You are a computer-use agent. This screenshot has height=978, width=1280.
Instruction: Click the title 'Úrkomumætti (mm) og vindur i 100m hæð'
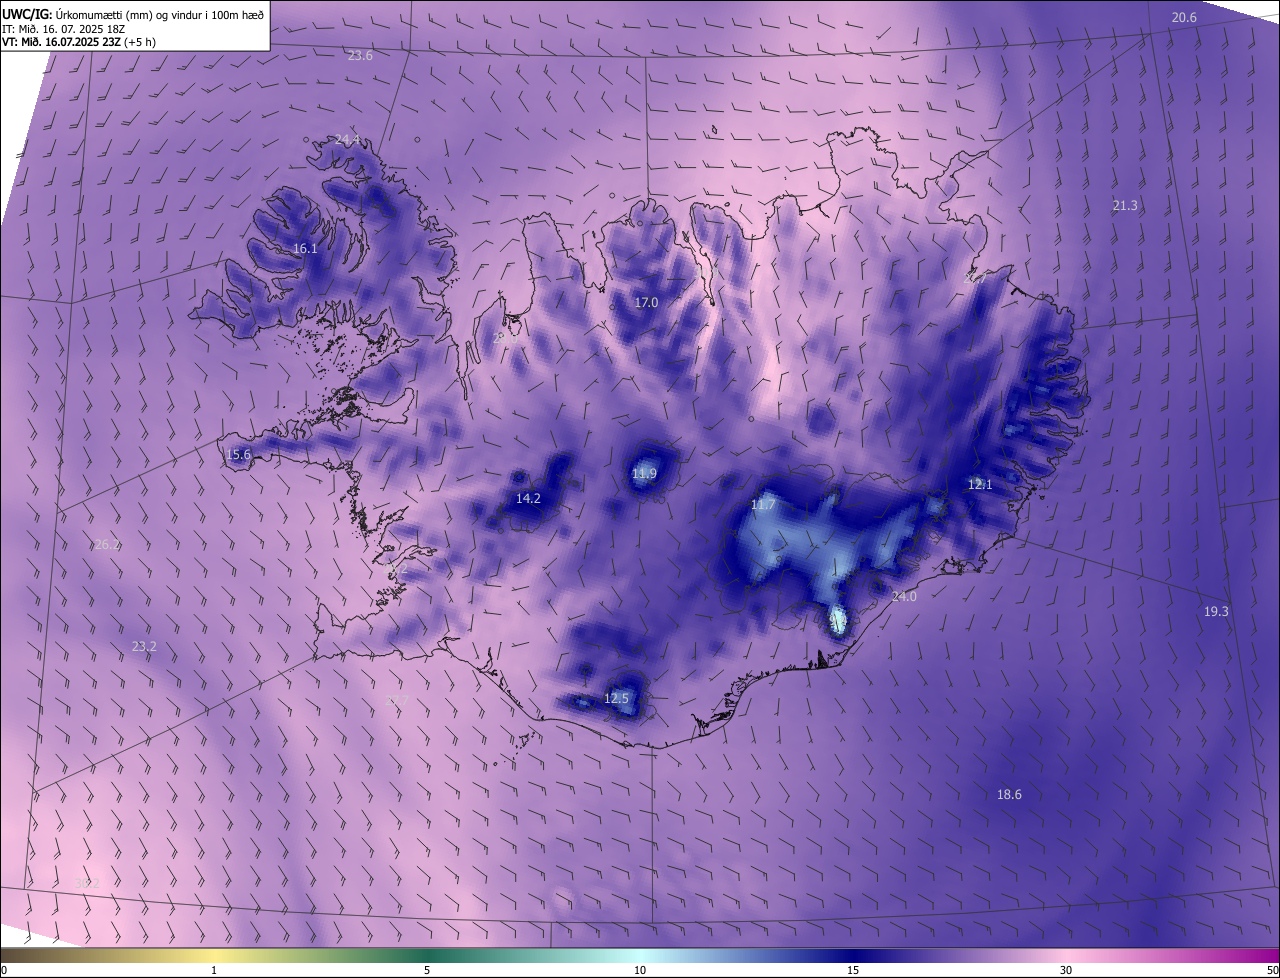[x=160, y=14]
